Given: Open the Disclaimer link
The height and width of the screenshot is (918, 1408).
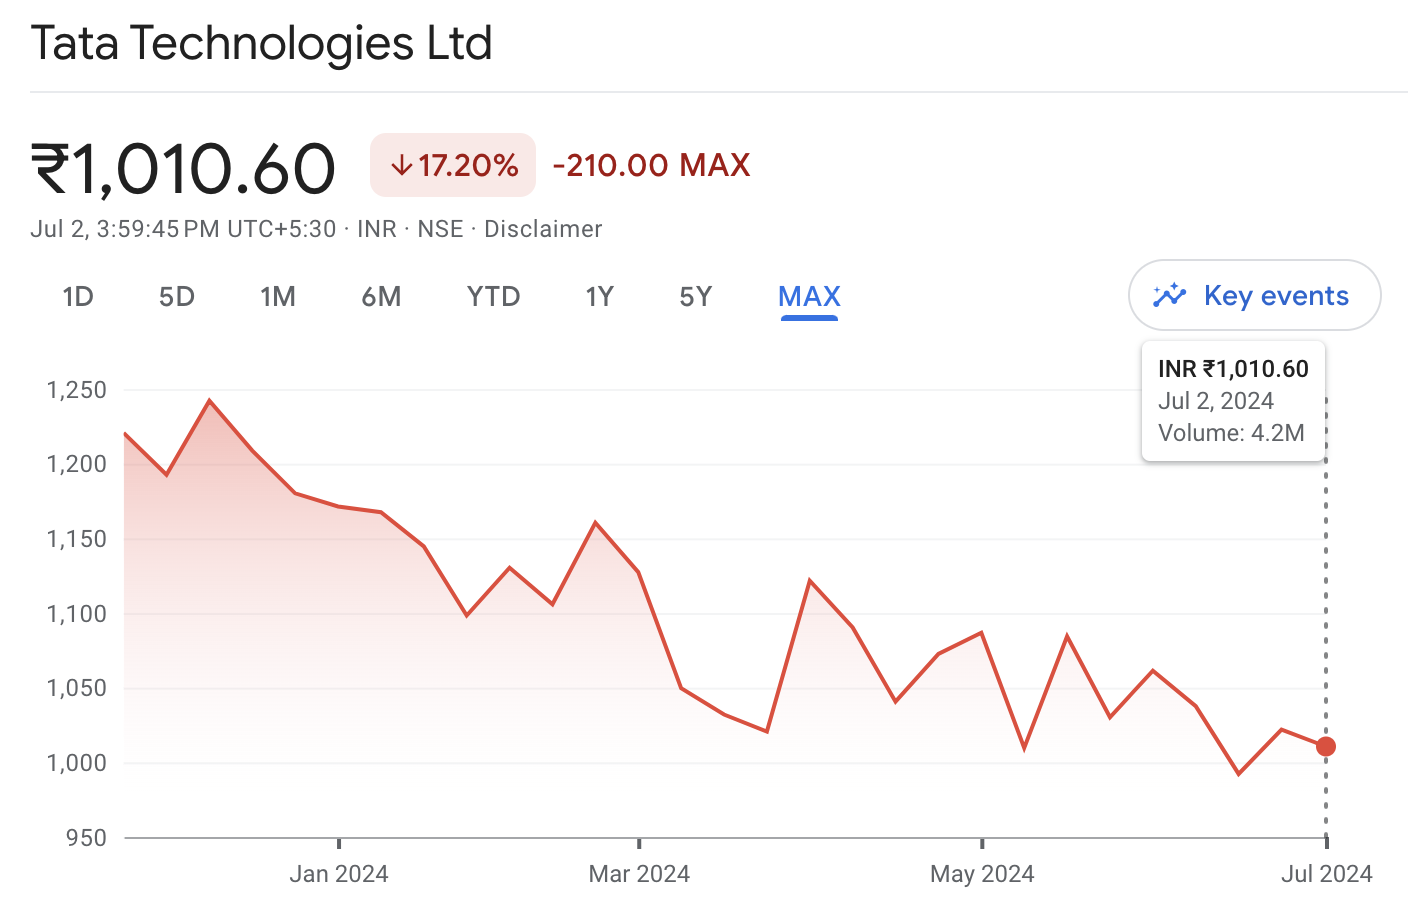Looking at the screenshot, I should pos(543,228).
